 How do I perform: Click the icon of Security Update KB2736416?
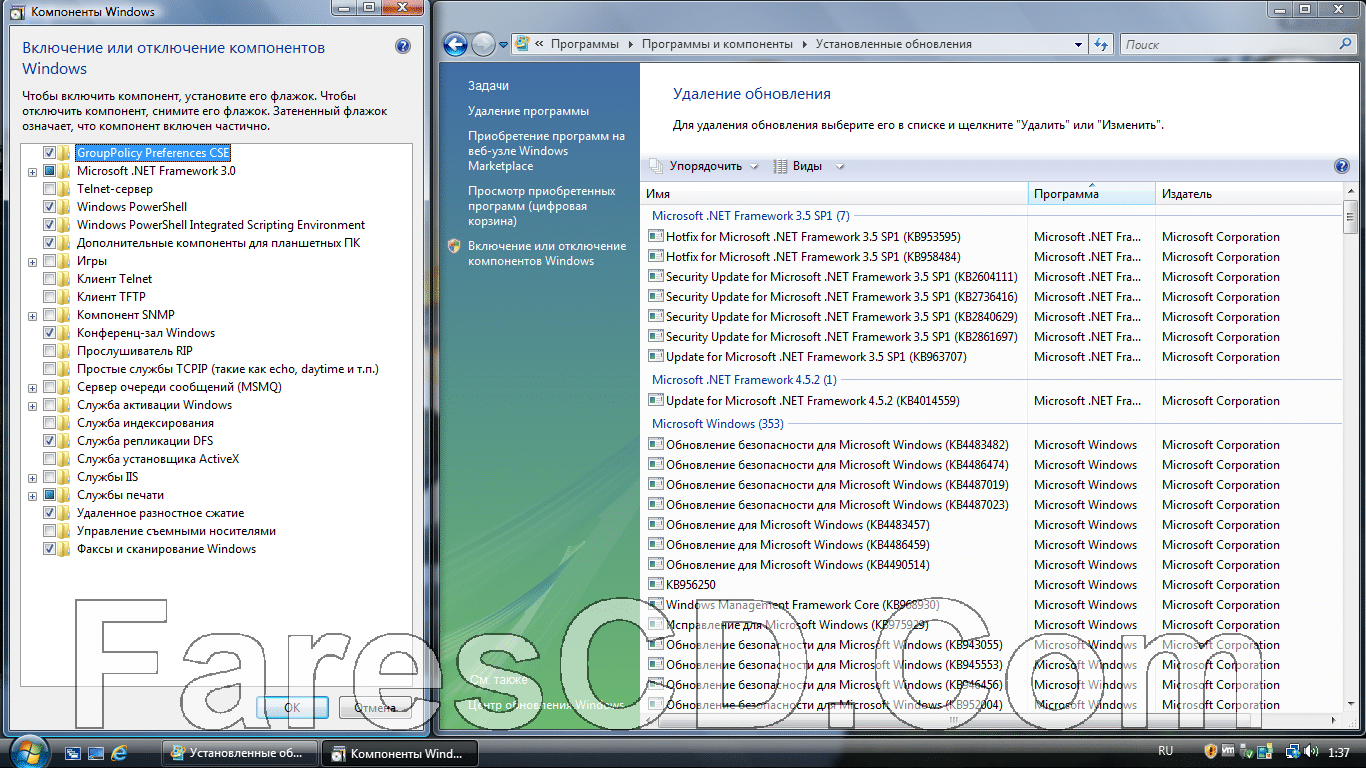pyautogui.click(x=656, y=297)
